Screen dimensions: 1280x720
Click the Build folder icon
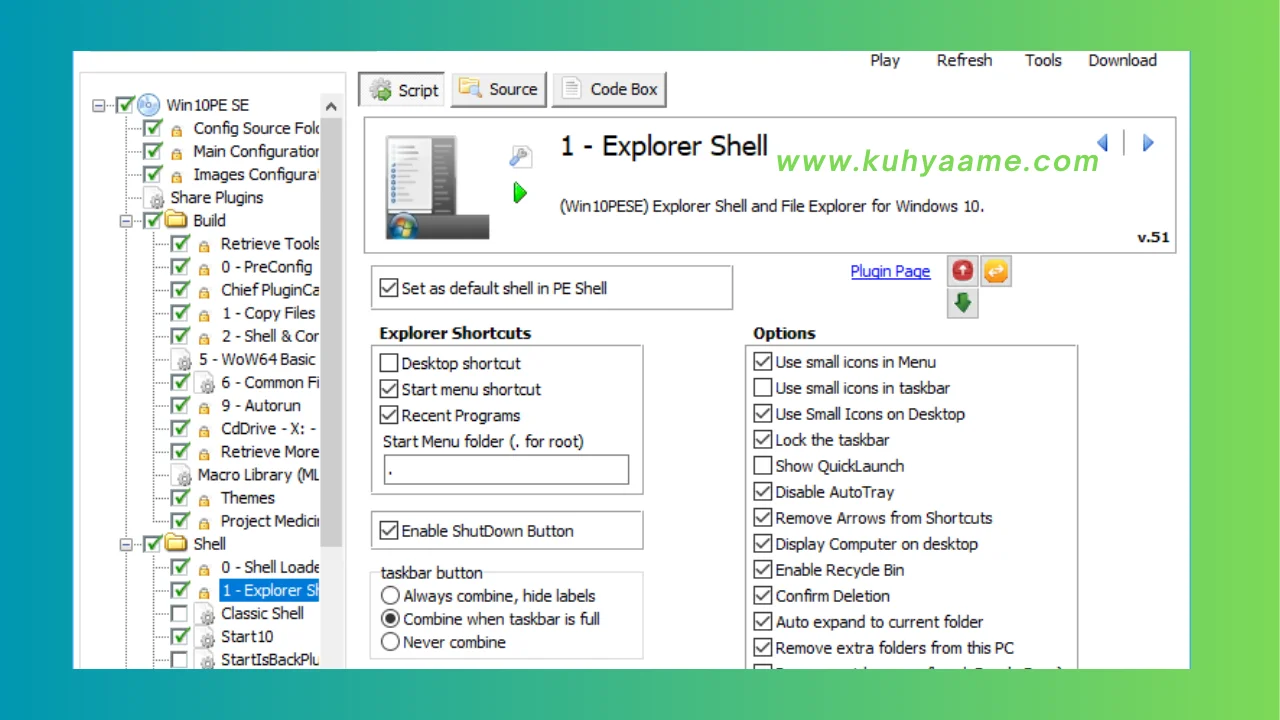tap(176, 220)
